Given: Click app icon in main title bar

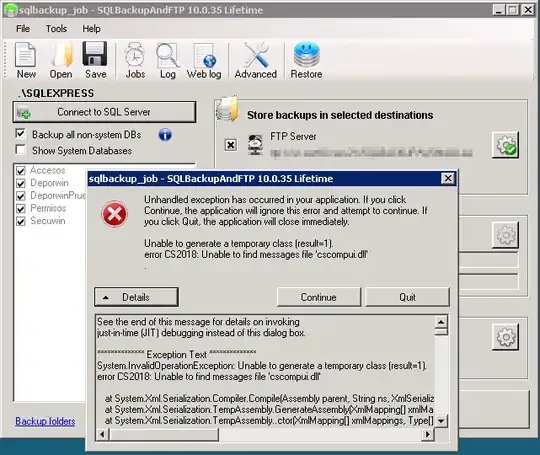Looking at the screenshot, I should [10, 10].
